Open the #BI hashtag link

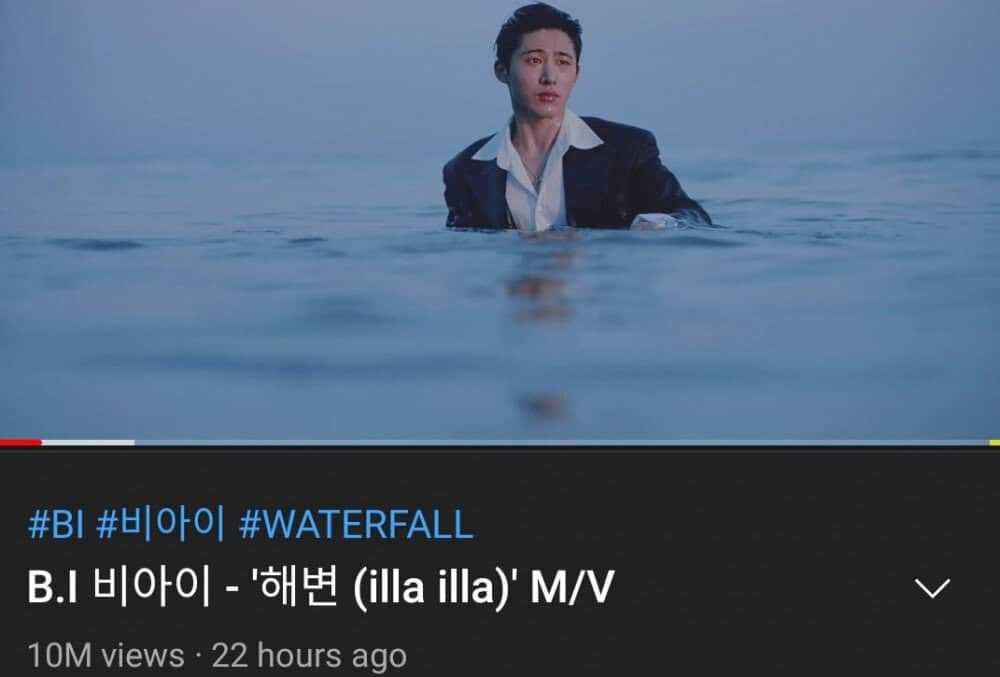point(56,525)
